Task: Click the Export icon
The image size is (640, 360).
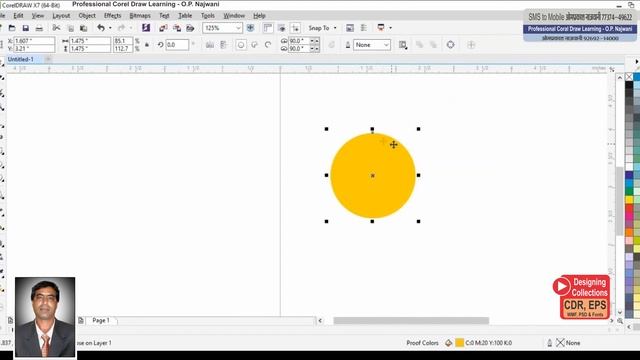Action: (177, 28)
